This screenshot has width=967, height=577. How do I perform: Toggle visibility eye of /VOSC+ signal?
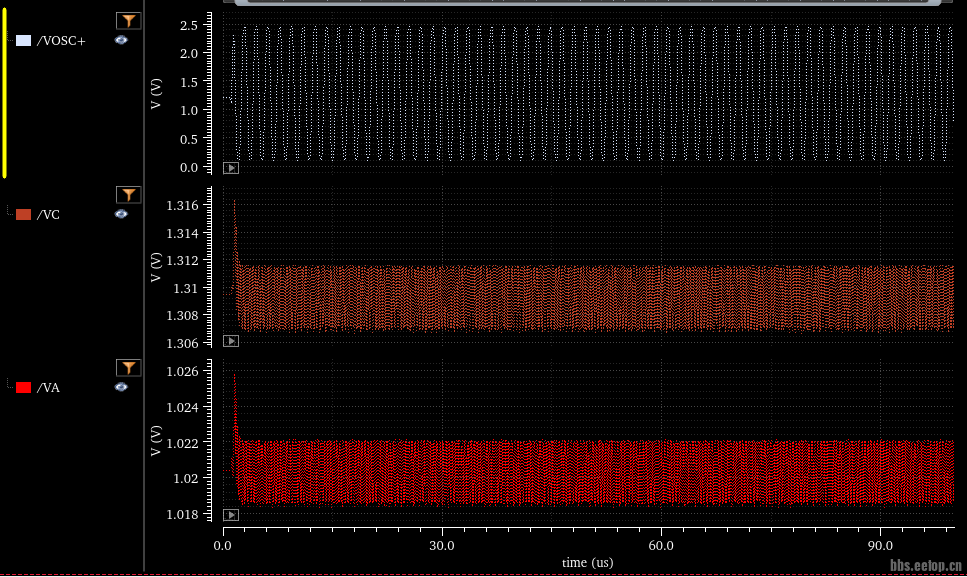click(x=121, y=40)
